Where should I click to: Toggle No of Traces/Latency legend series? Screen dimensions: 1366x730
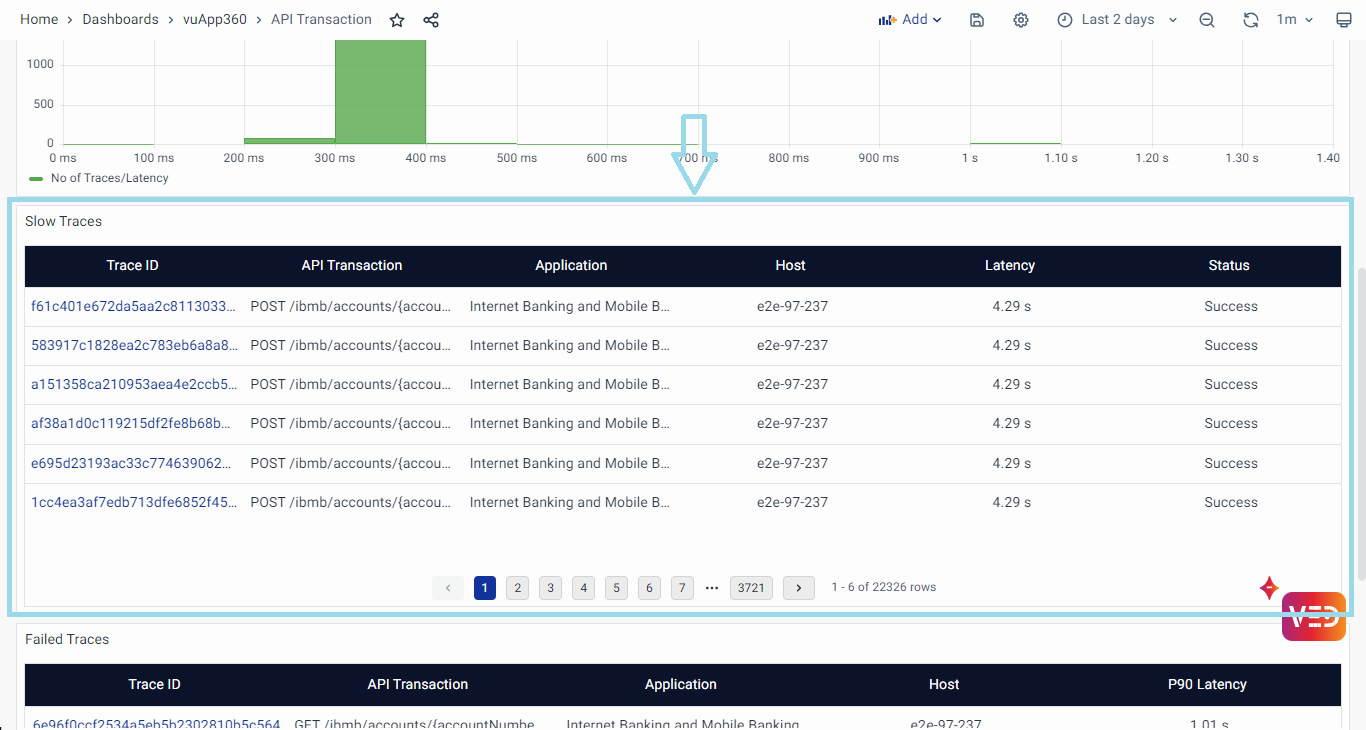(x=109, y=178)
